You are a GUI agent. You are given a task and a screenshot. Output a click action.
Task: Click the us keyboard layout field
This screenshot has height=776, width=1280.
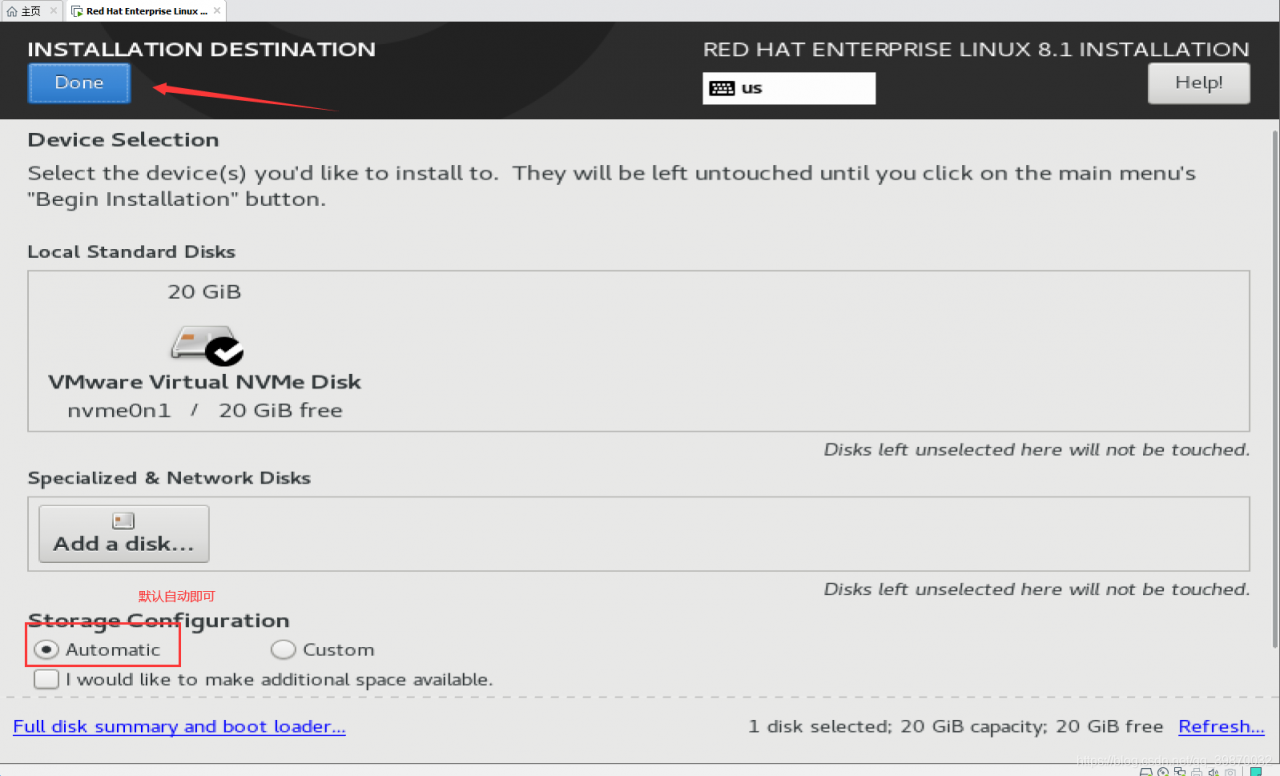(789, 88)
